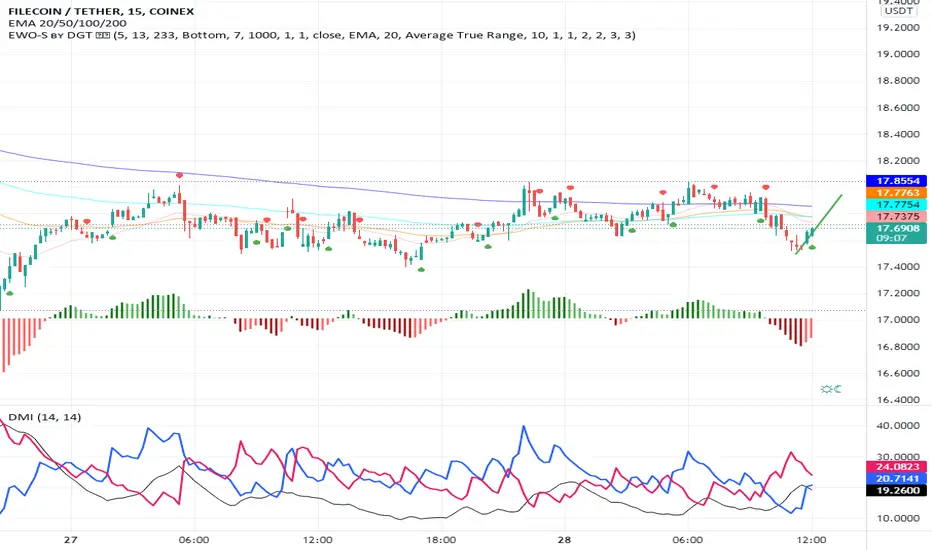Click the pink 17.7375 price label
The width and height of the screenshot is (932, 550).
tap(896, 216)
